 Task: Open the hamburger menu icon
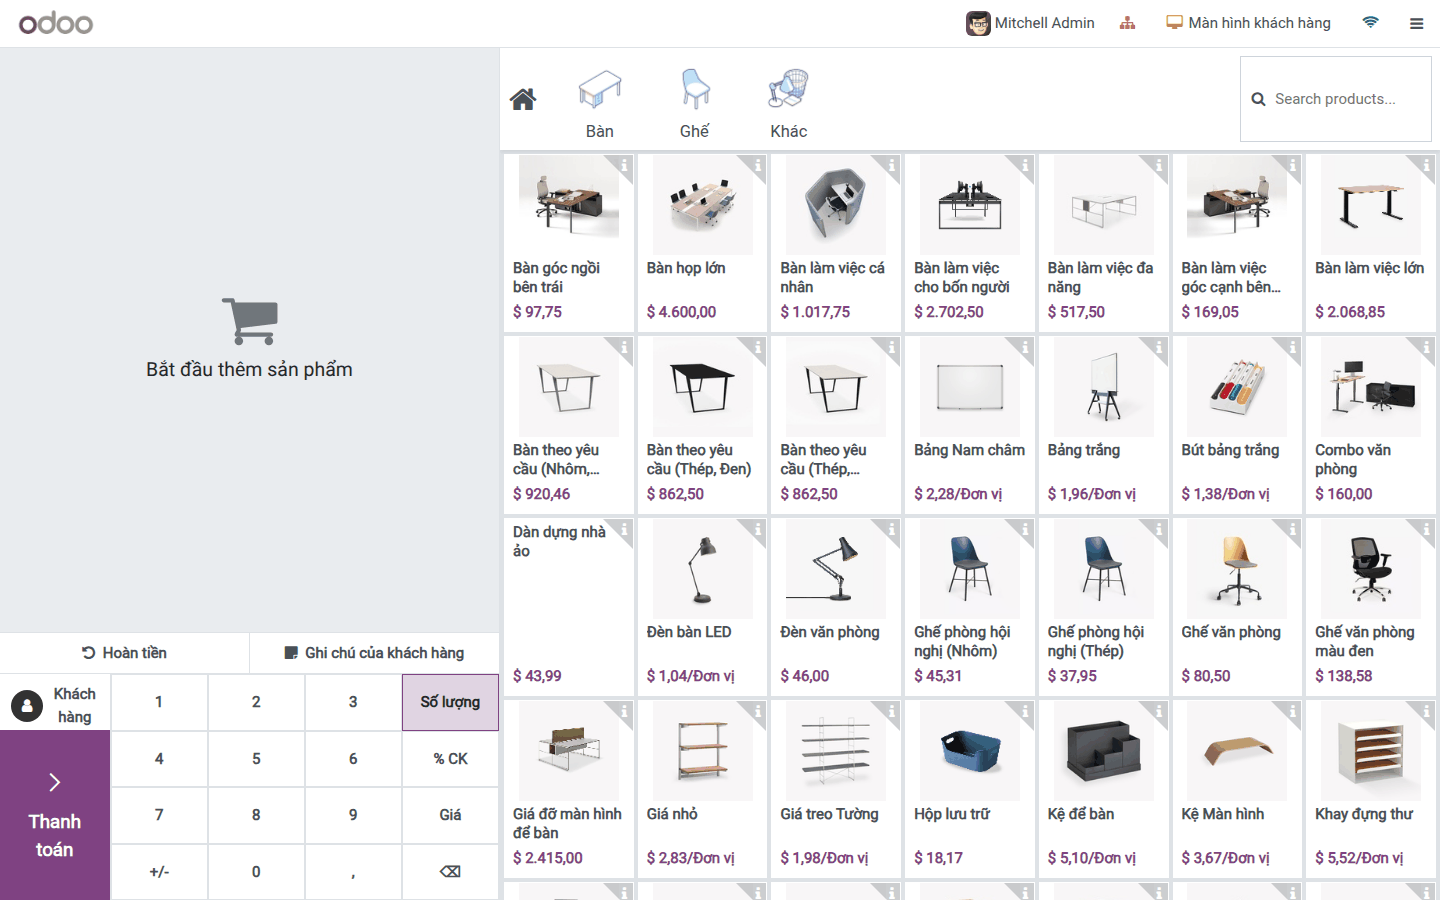(x=1416, y=23)
